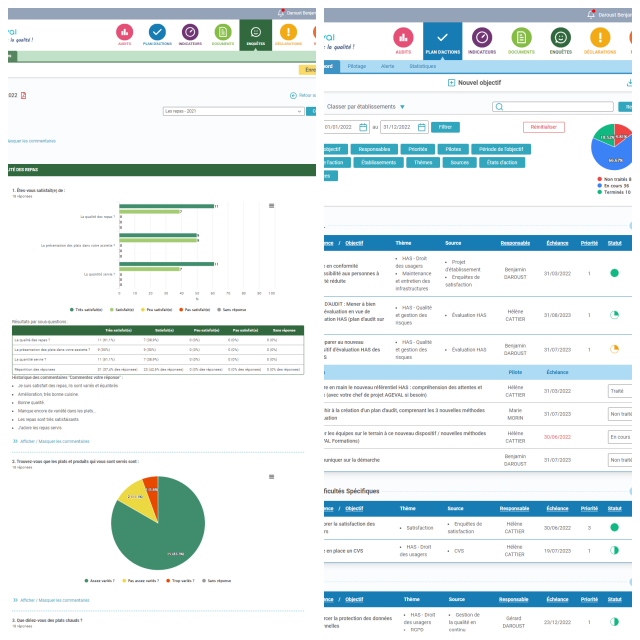This screenshot has height=640, width=640.
Task: Click green status circle for 31/03/2022 objective
Action: tap(614, 273)
